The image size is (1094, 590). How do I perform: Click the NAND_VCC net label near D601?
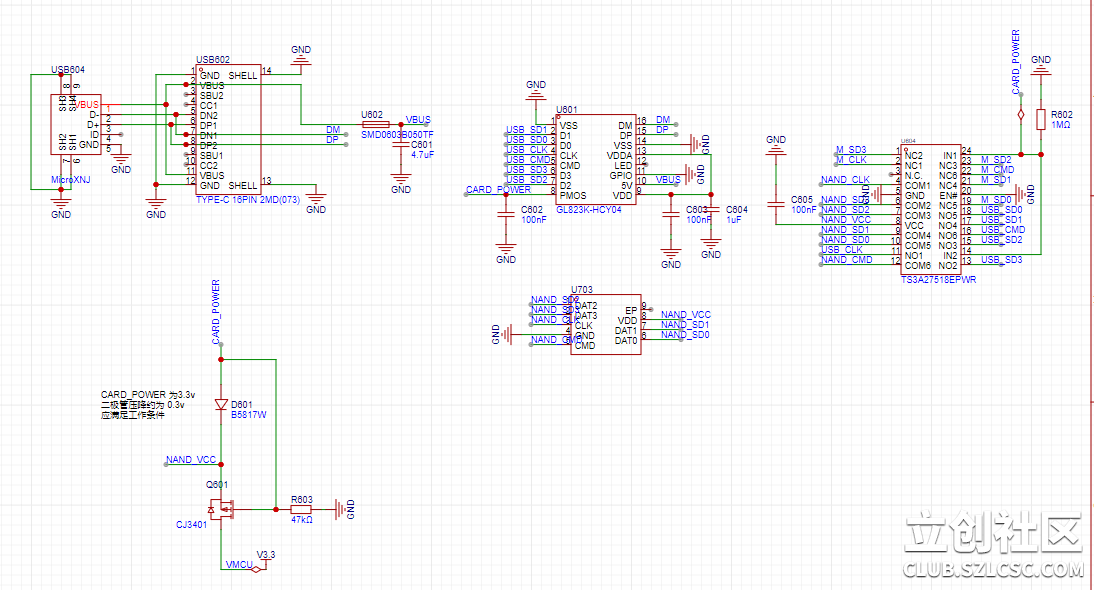point(191,460)
